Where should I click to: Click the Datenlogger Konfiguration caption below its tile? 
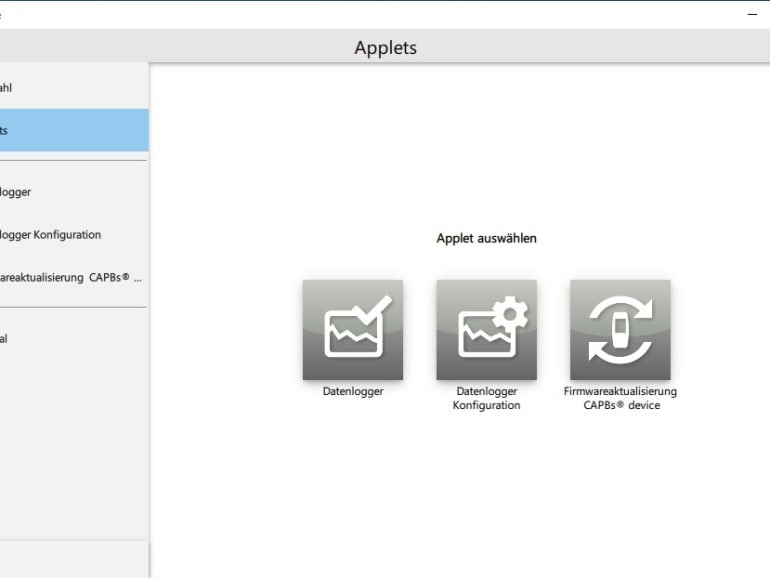[486, 398]
